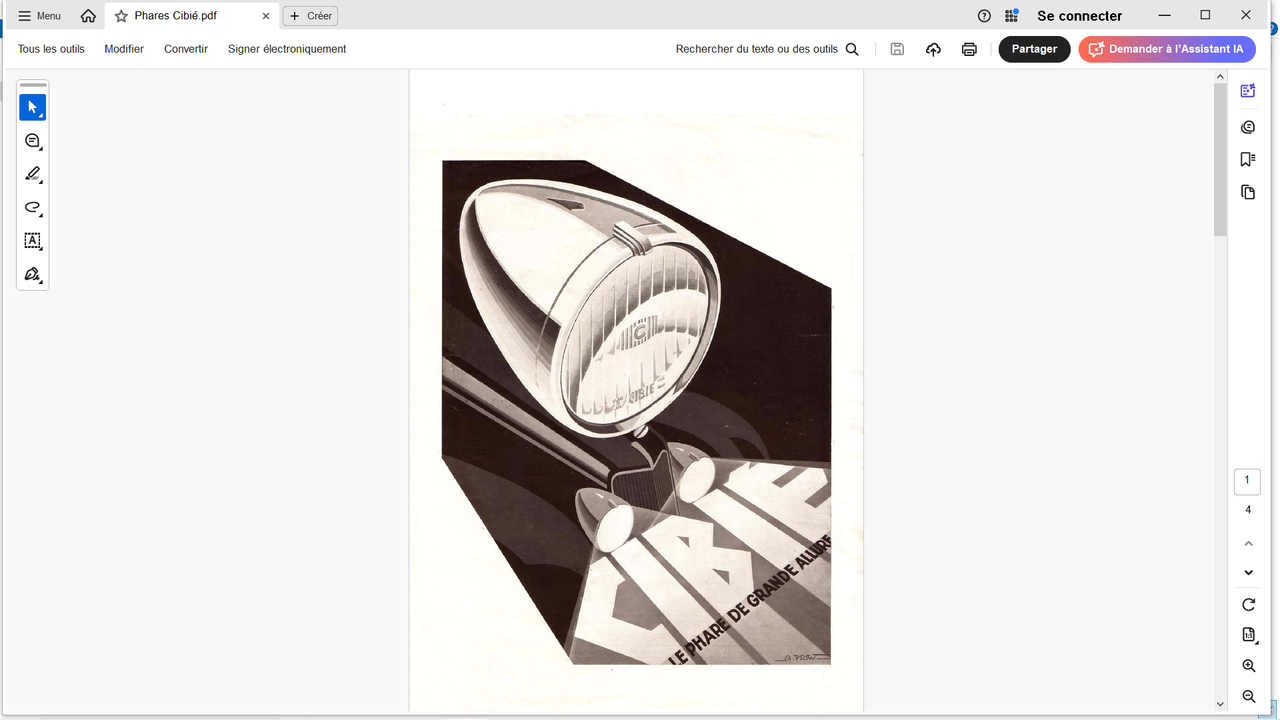
Task: Click the scrollbar down arrow
Action: click(x=1220, y=704)
